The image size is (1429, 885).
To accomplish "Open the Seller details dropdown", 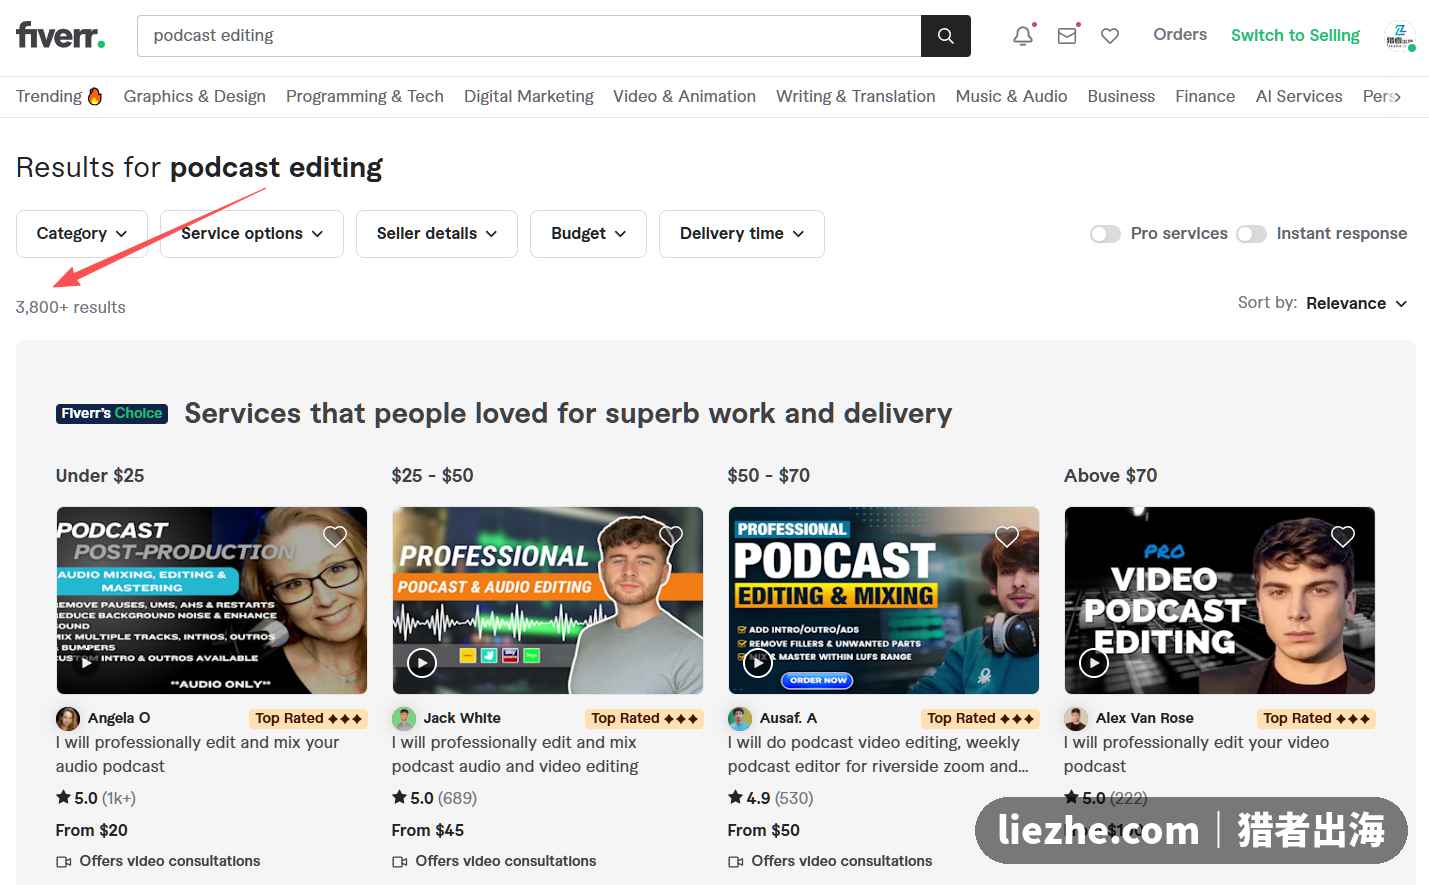I will 437,234.
